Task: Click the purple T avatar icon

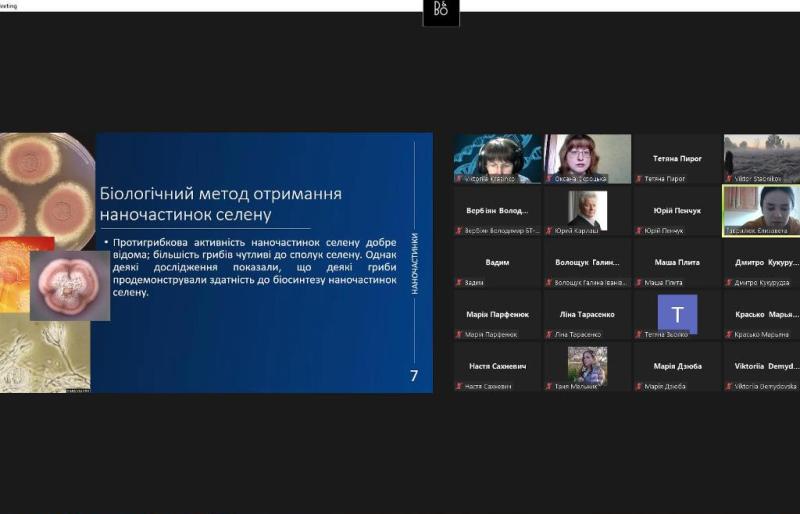Action: click(677, 314)
